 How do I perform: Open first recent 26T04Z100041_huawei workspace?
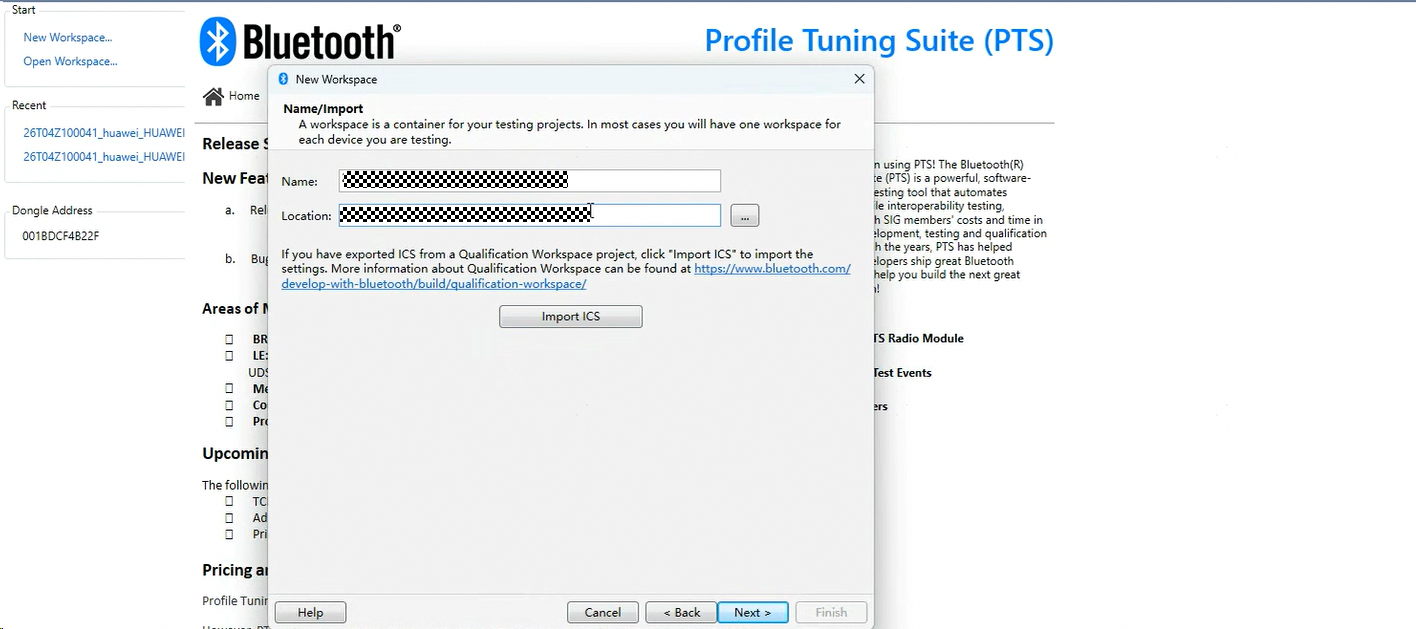coord(104,132)
